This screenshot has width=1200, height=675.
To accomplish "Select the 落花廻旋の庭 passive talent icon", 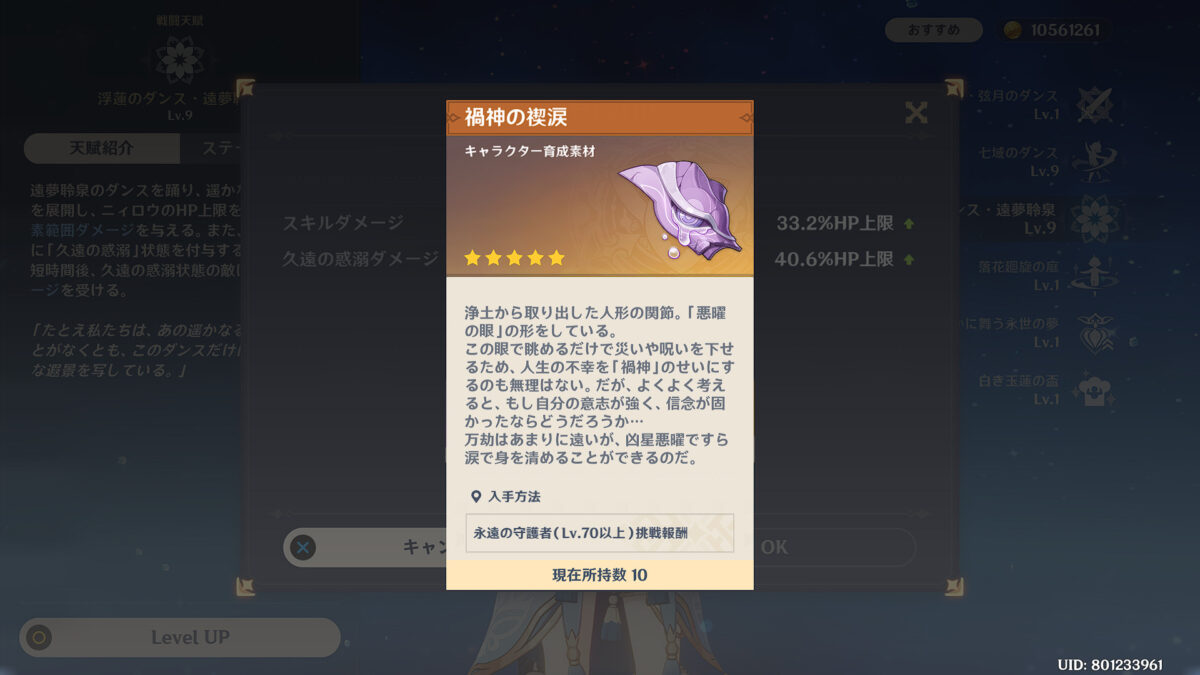I will (1094, 276).
